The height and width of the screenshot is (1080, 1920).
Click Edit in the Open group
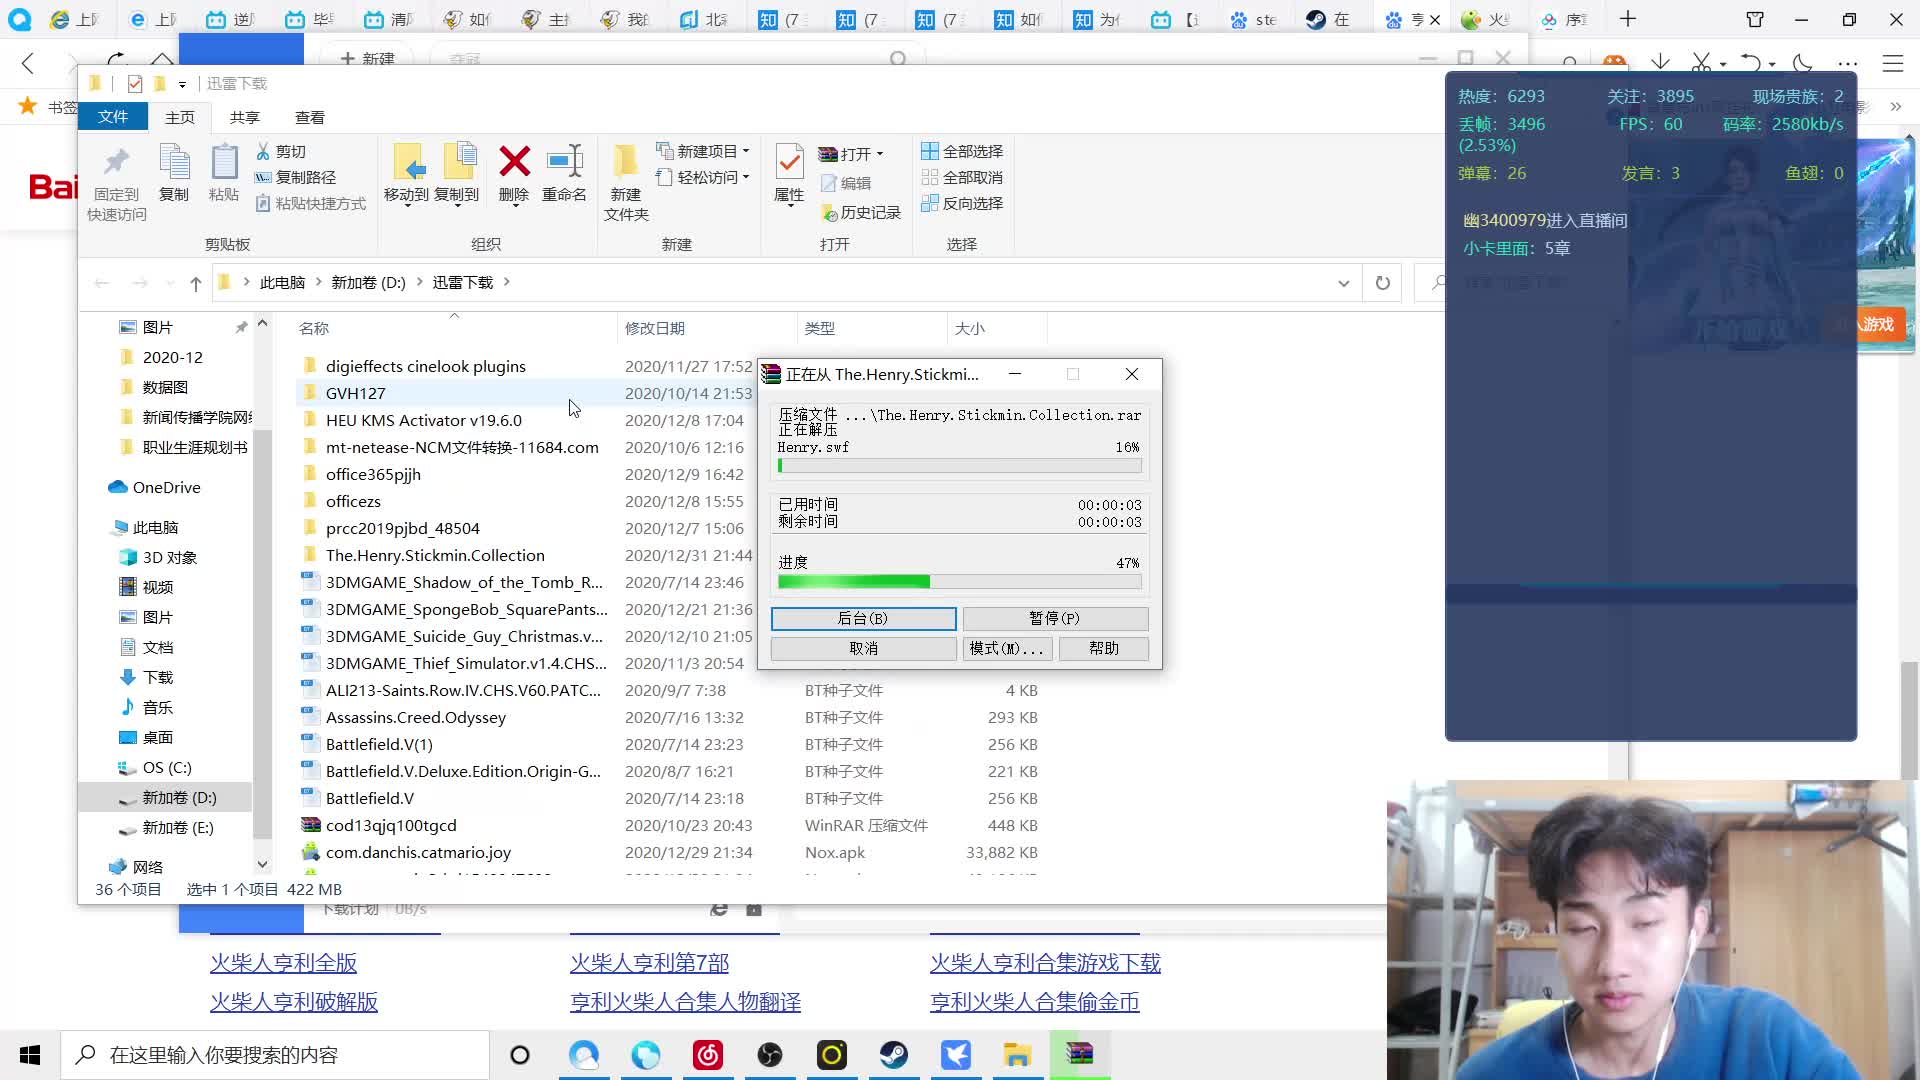[x=846, y=183]
